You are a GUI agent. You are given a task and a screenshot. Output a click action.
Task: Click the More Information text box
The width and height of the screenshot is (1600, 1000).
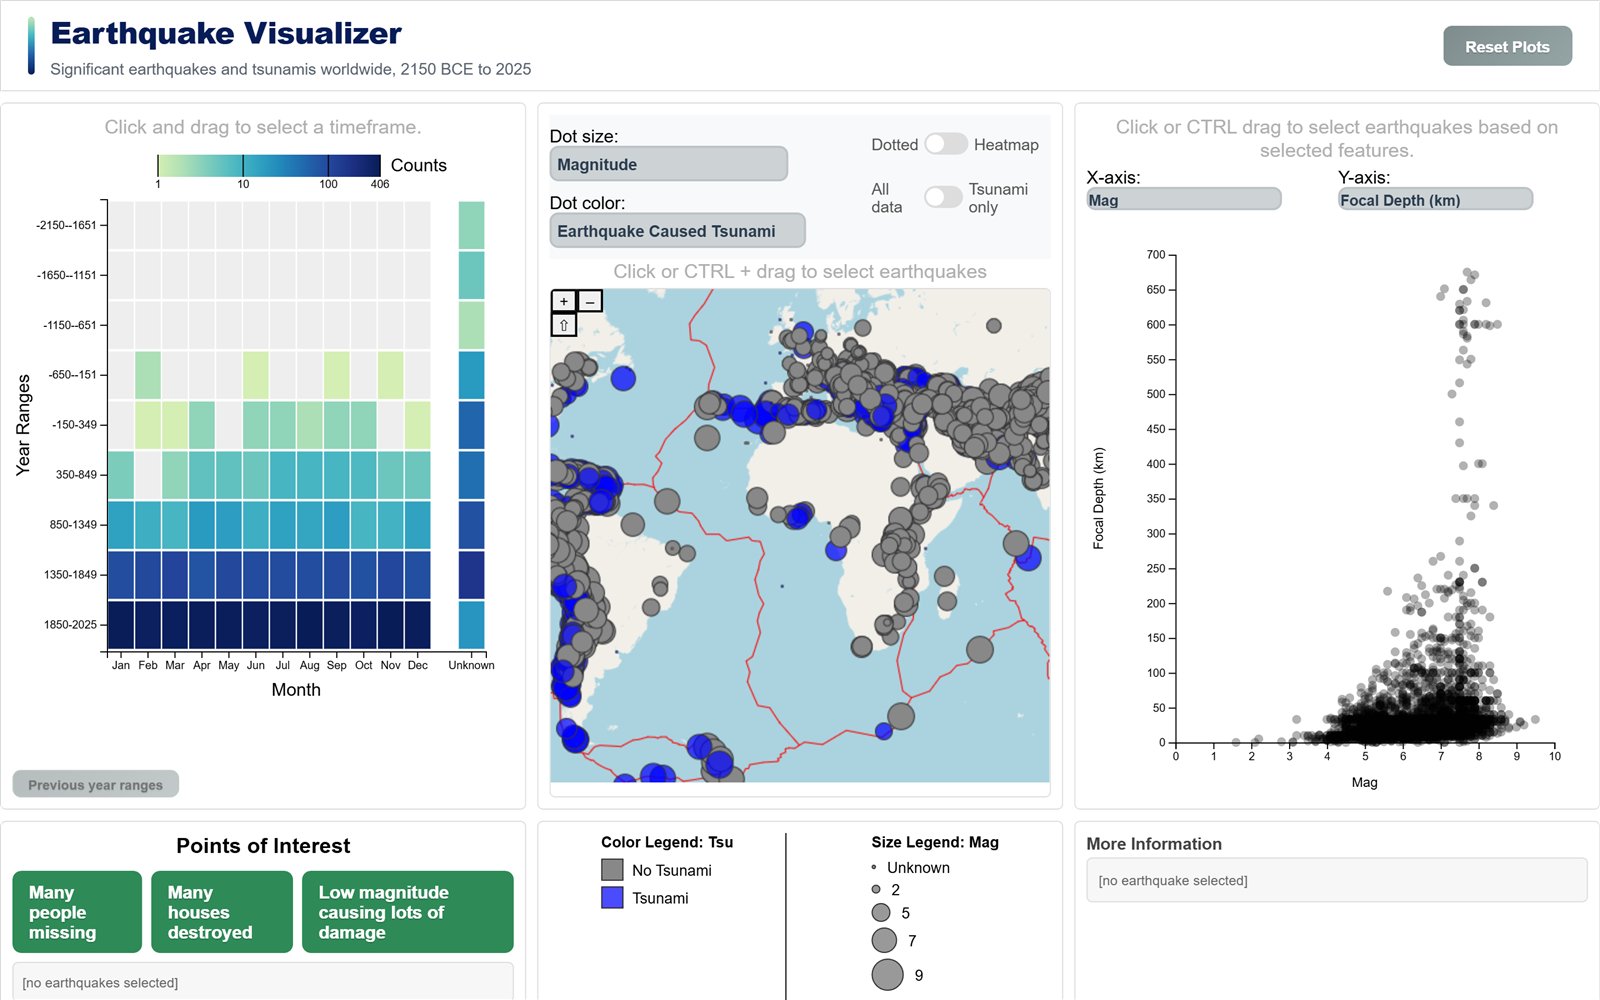point(1337,880)
